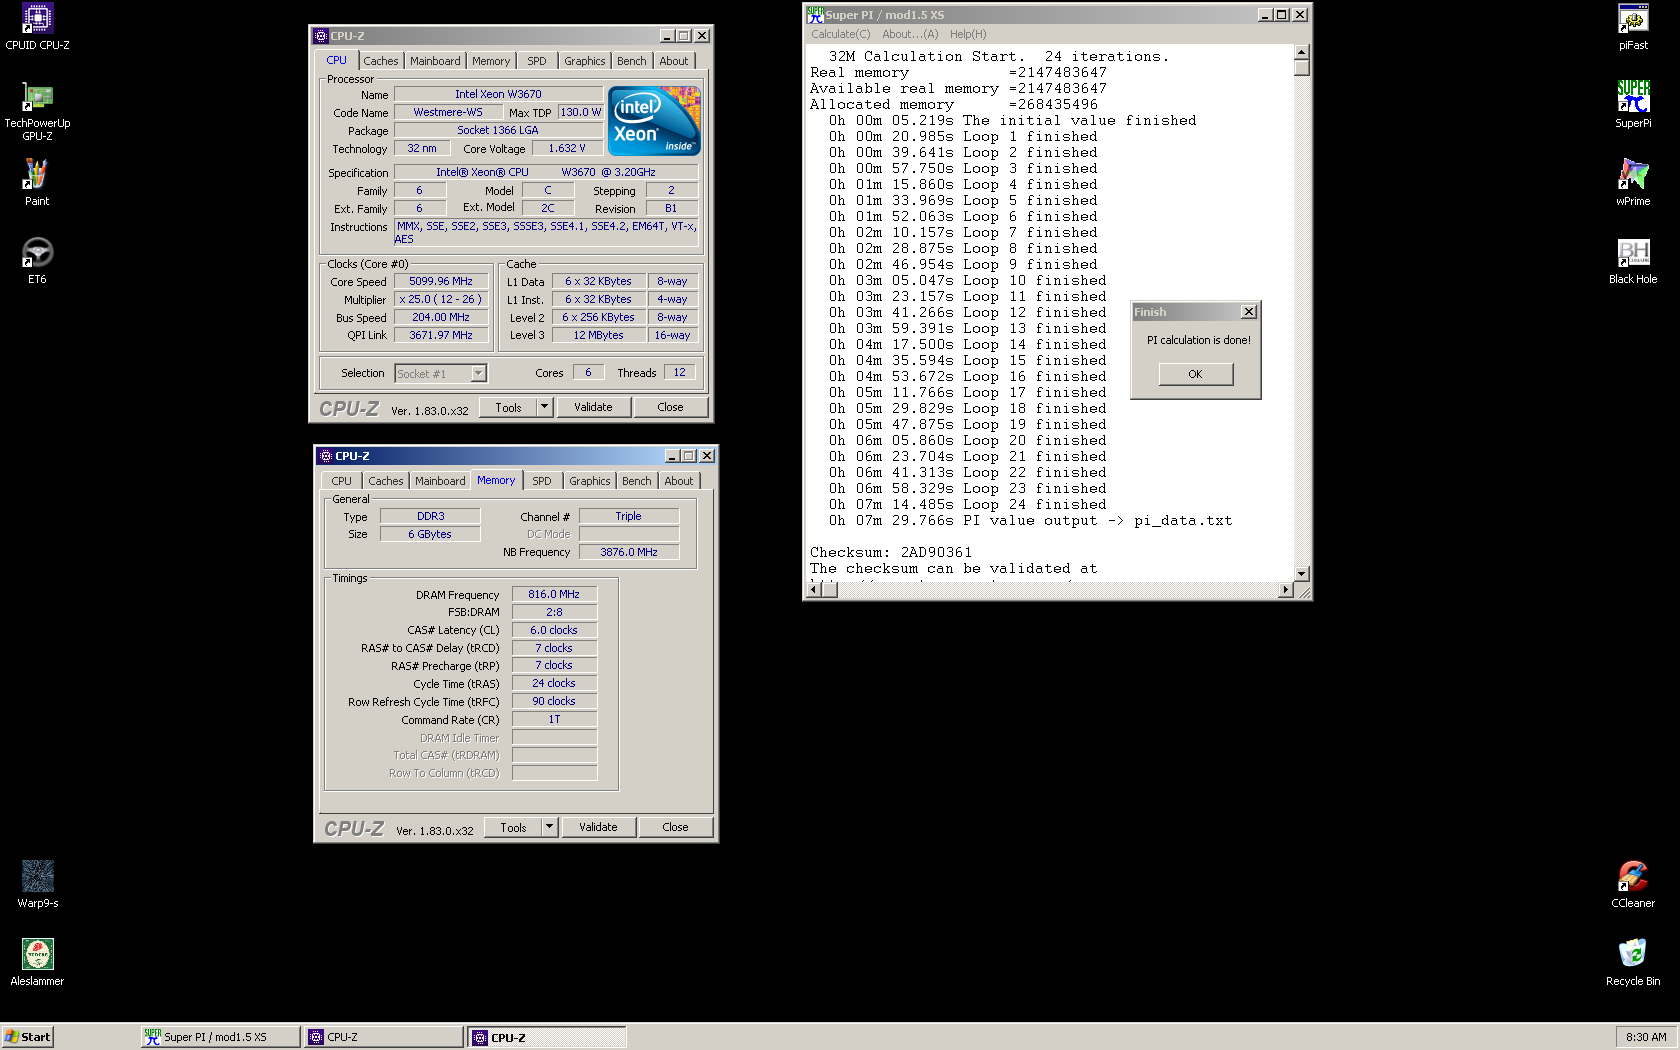Image resolution: width=1680 pixels, height=1050 pixels.
Task: Click the Intel Xeon inside logo
Action: coord(655,120)
